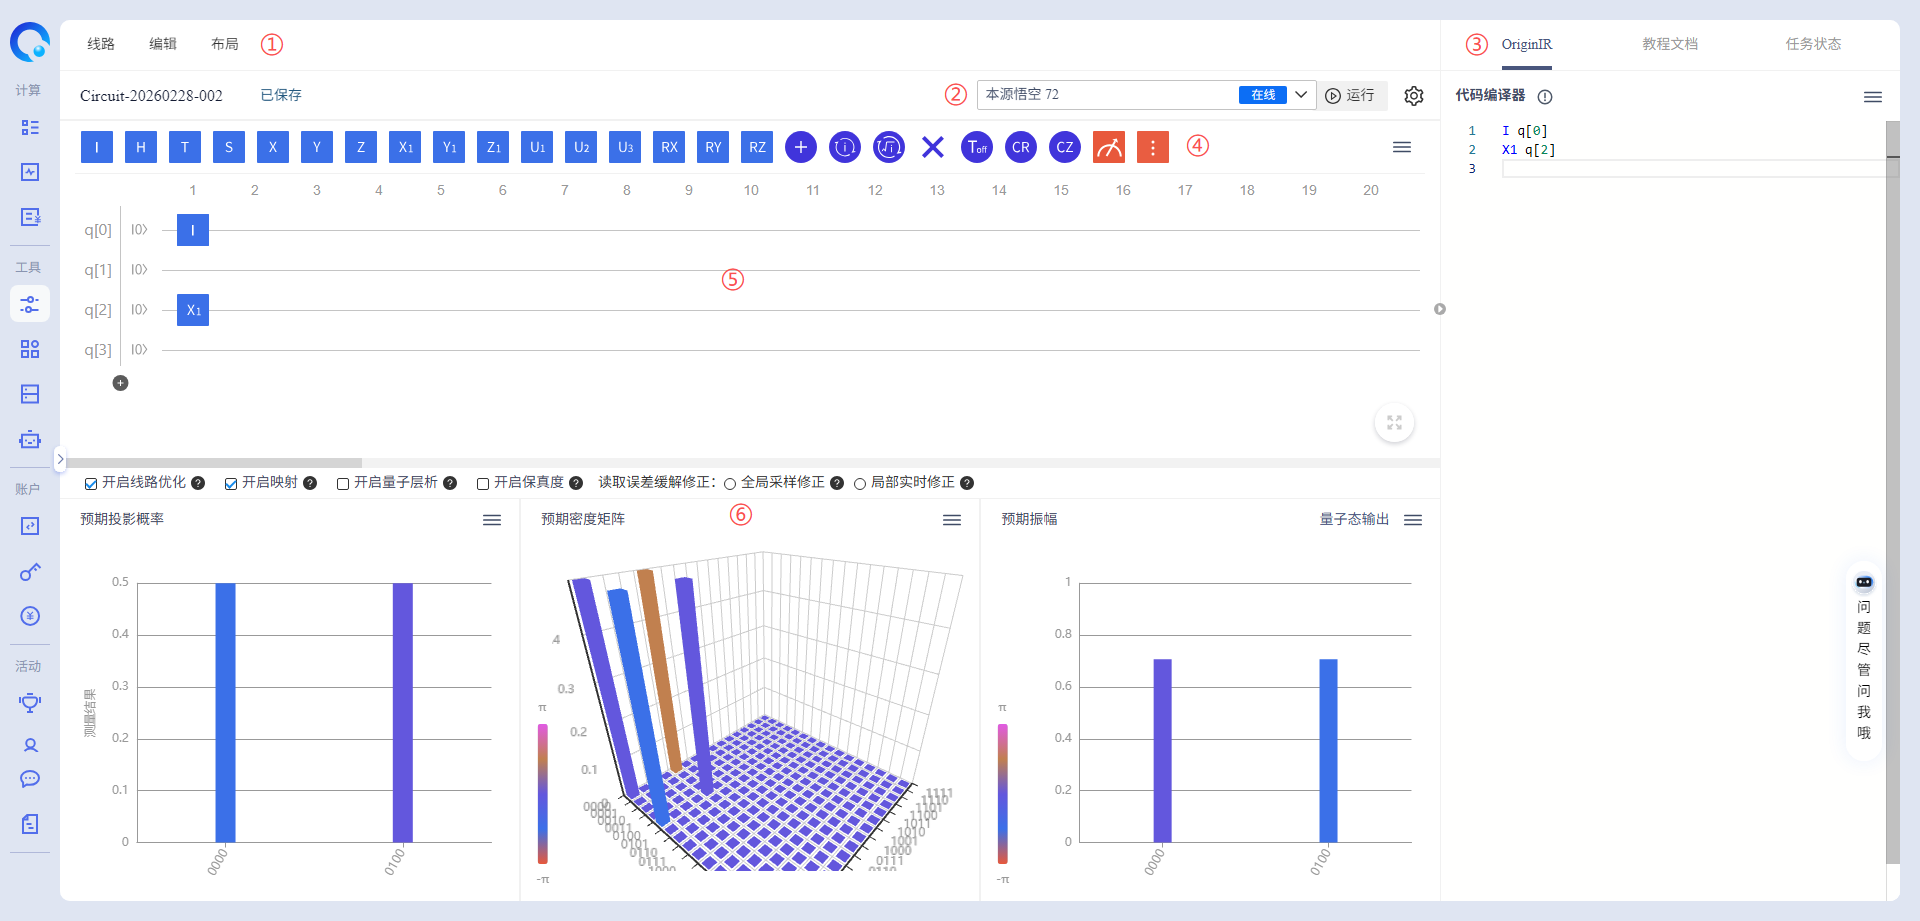Click the fullscreen expand circuit icon
Screen dimensions: 1920x921
[1394, 423]
